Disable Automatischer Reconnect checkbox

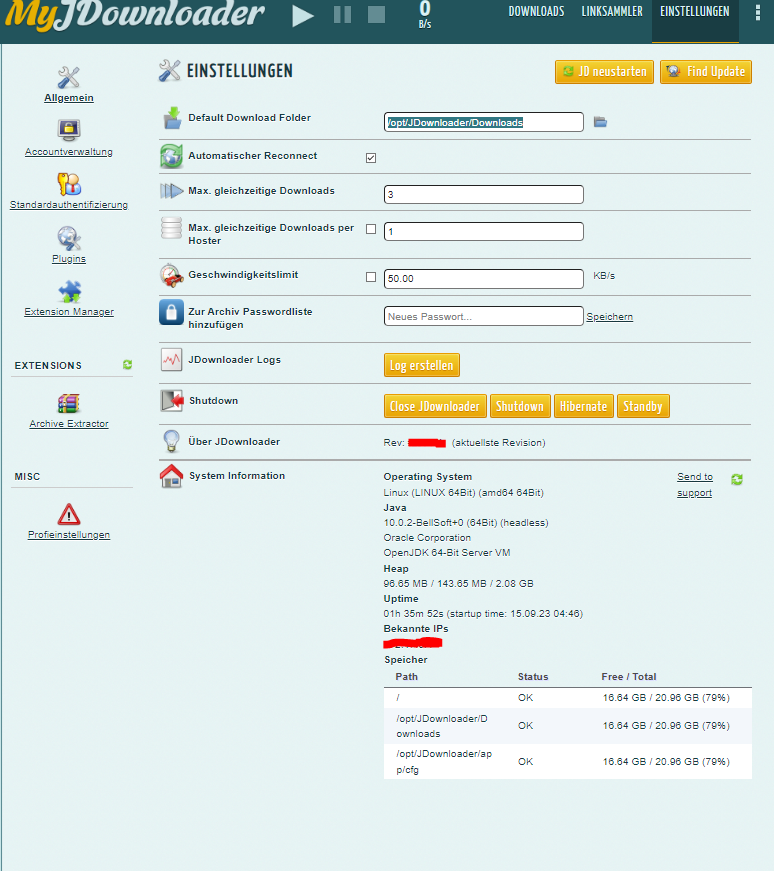coord(371,158)
